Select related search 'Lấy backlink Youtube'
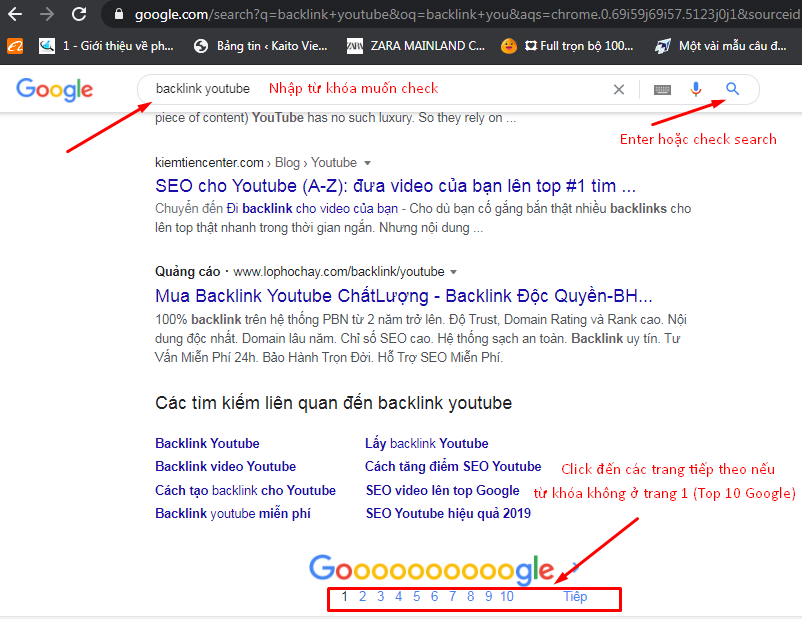Image resolution: width=802 pixels, height=619 pixels. pos(427,443)
